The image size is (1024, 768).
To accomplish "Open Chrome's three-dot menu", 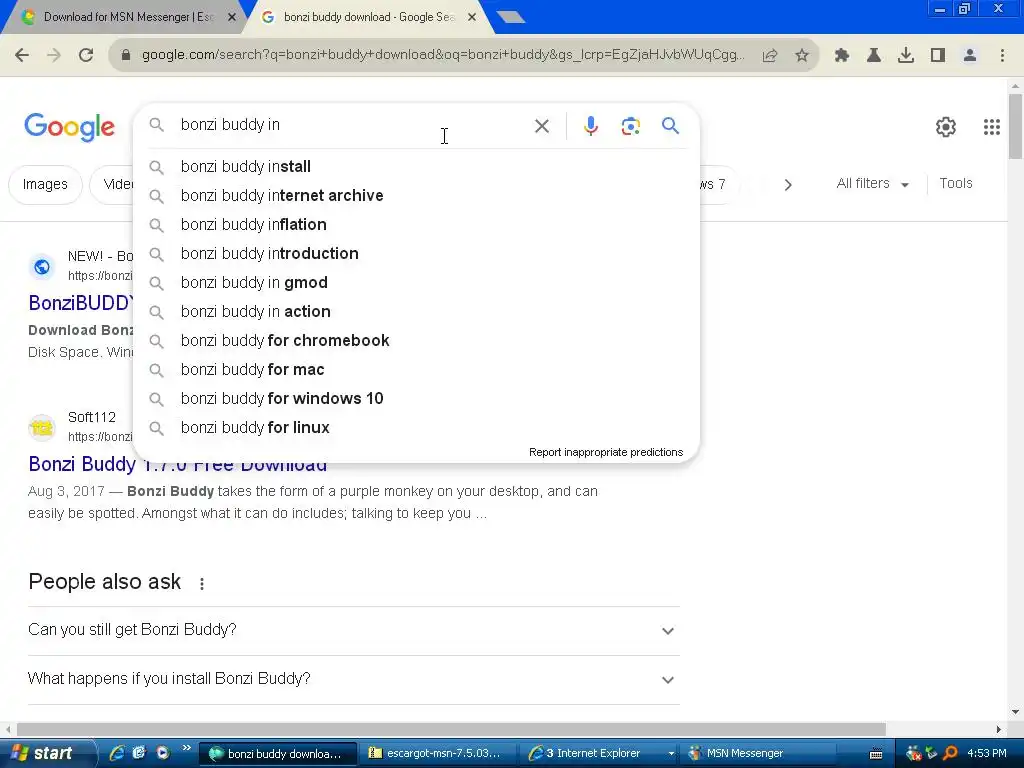I will point(1002,56).
